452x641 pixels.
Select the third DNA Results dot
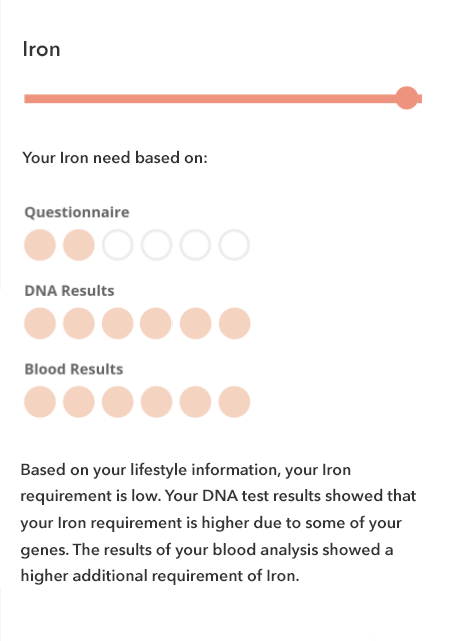[118, 323]
